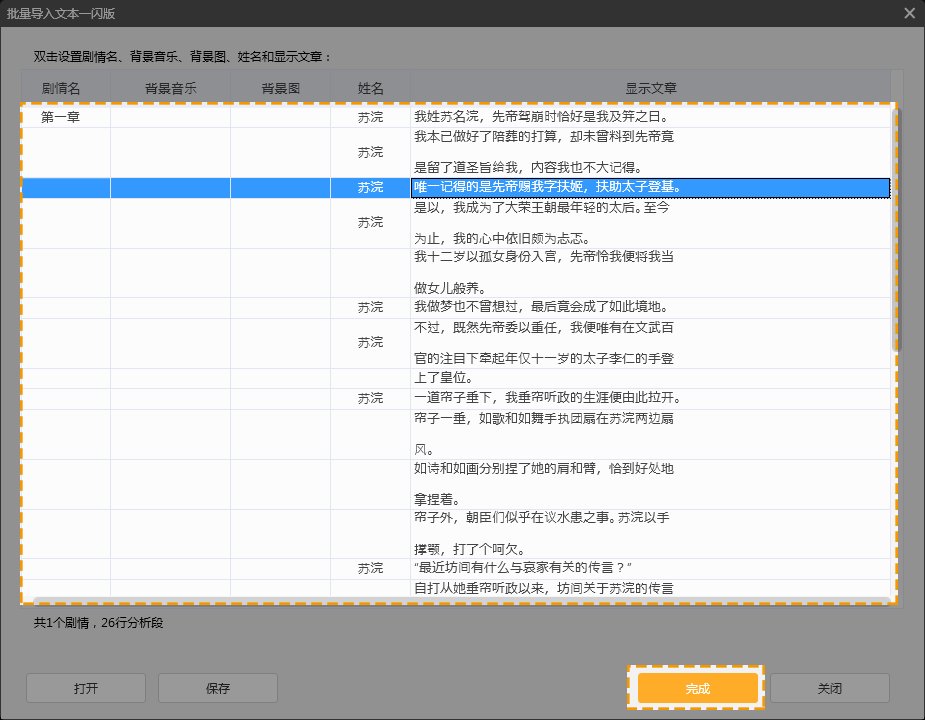
Task: Click the 显示文章 column header
Action: (x=651, y=88)
